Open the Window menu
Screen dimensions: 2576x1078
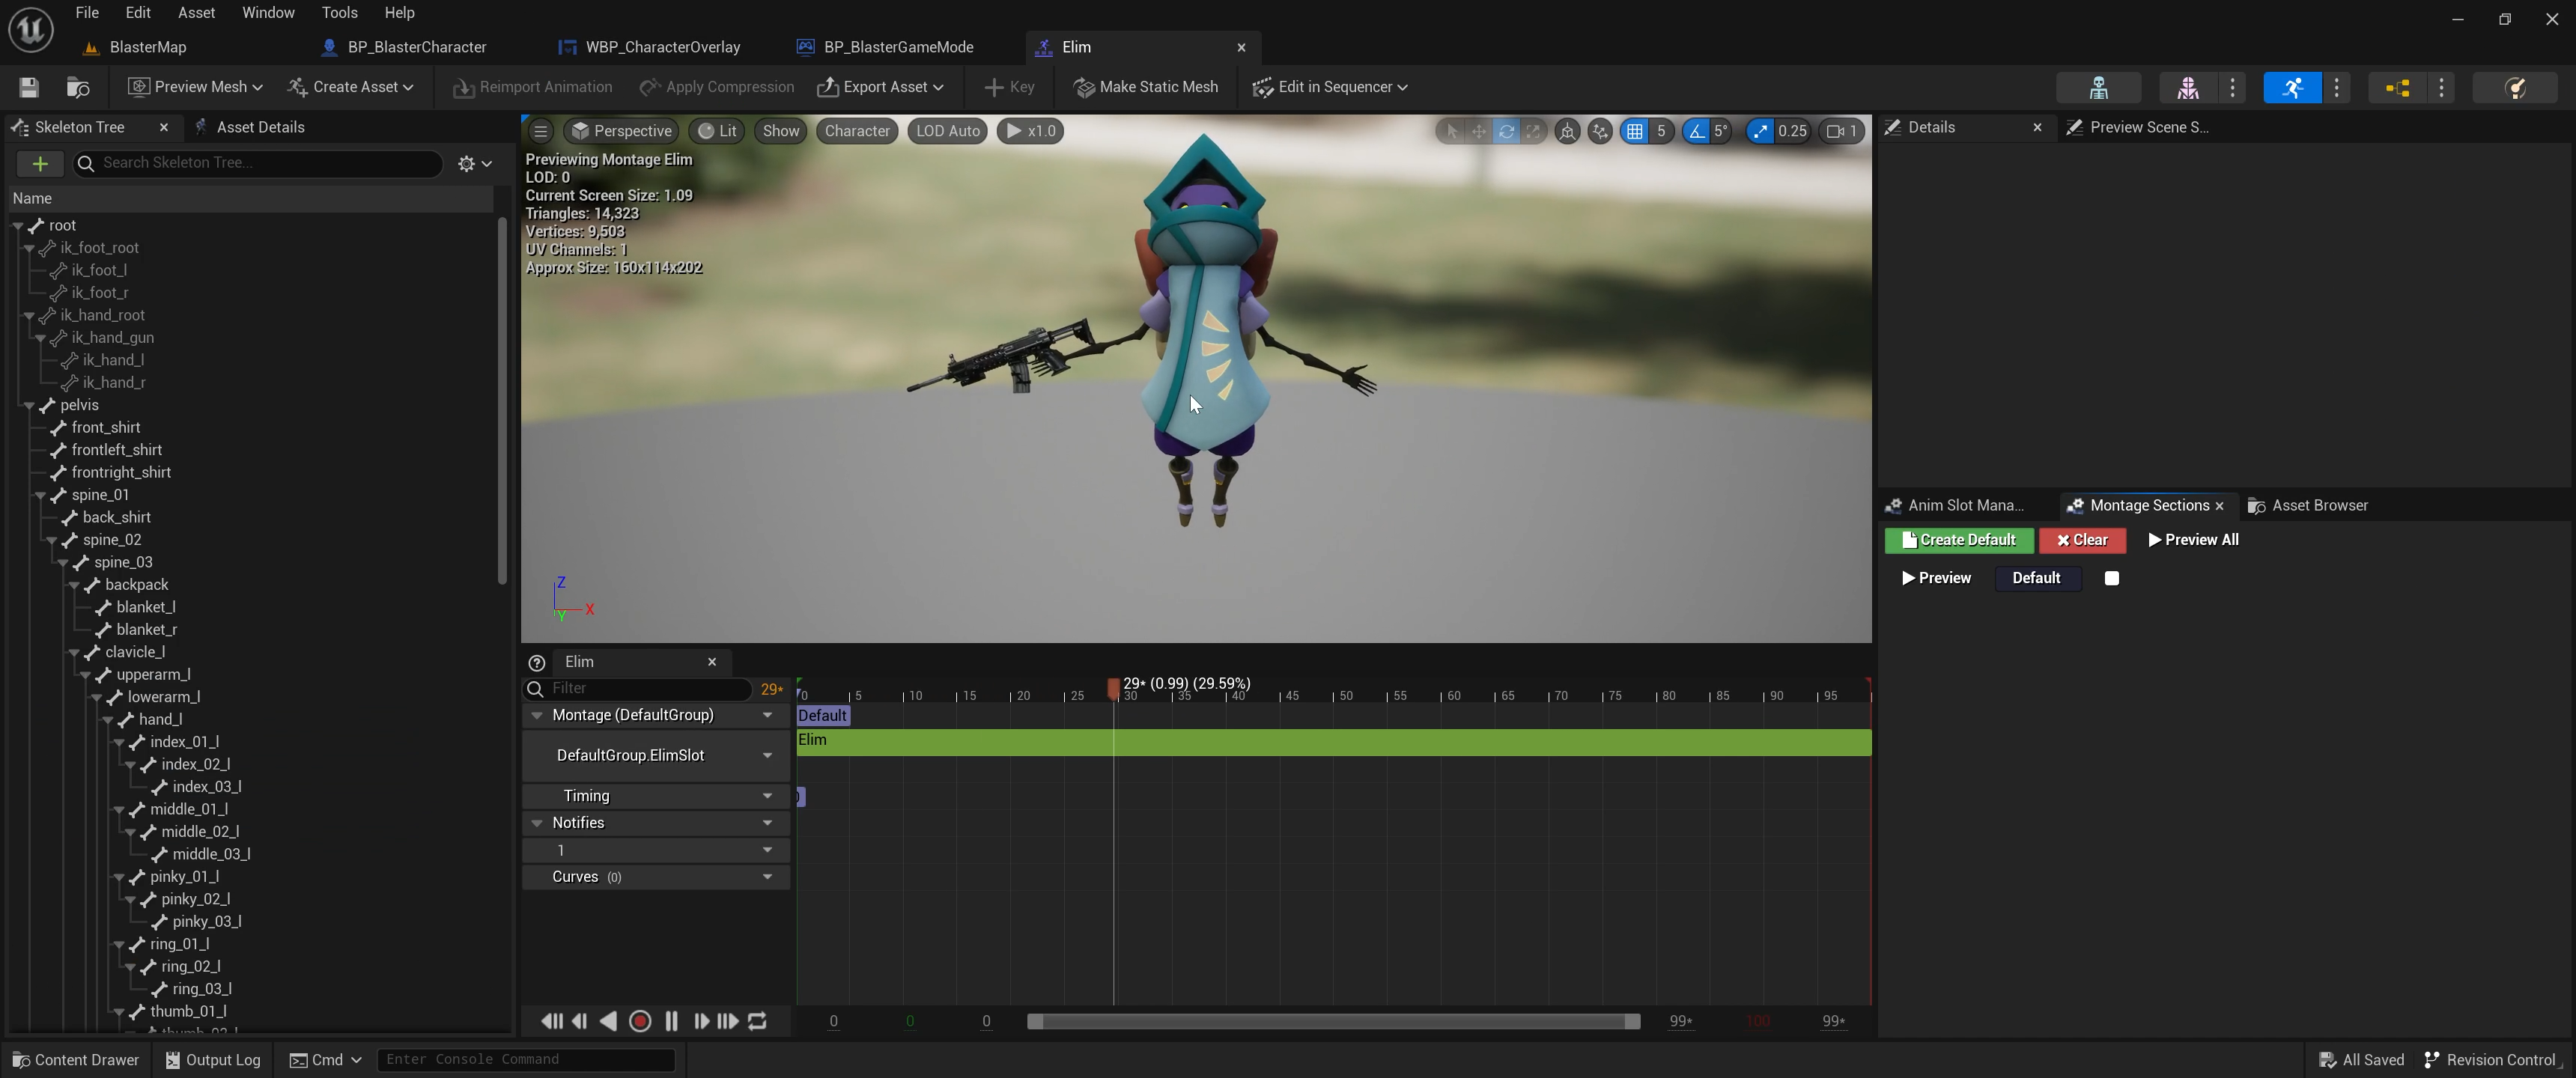click(x=268, y=13)
